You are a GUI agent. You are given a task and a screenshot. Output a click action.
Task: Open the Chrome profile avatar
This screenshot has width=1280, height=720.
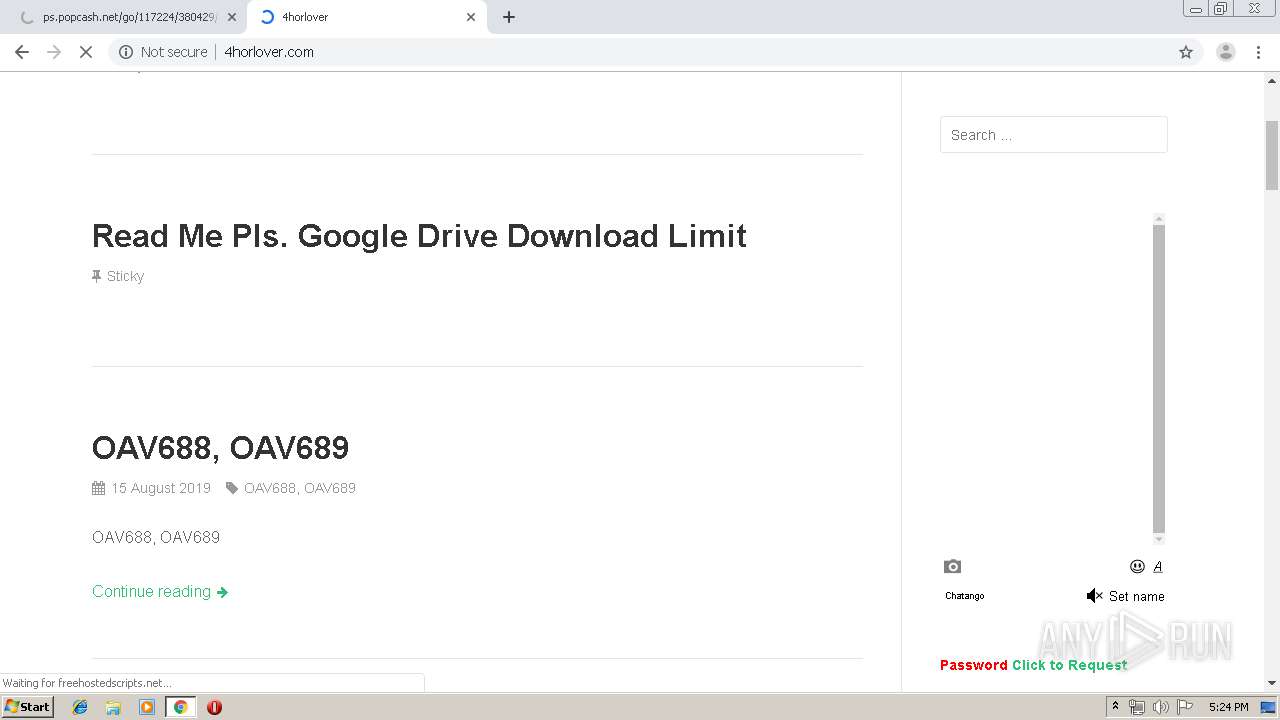click(x=1225, y=52)
